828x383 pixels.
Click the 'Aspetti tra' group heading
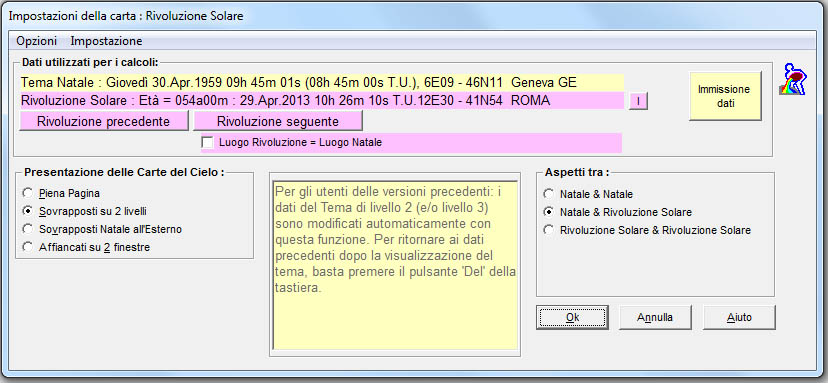tap(577, 173)
